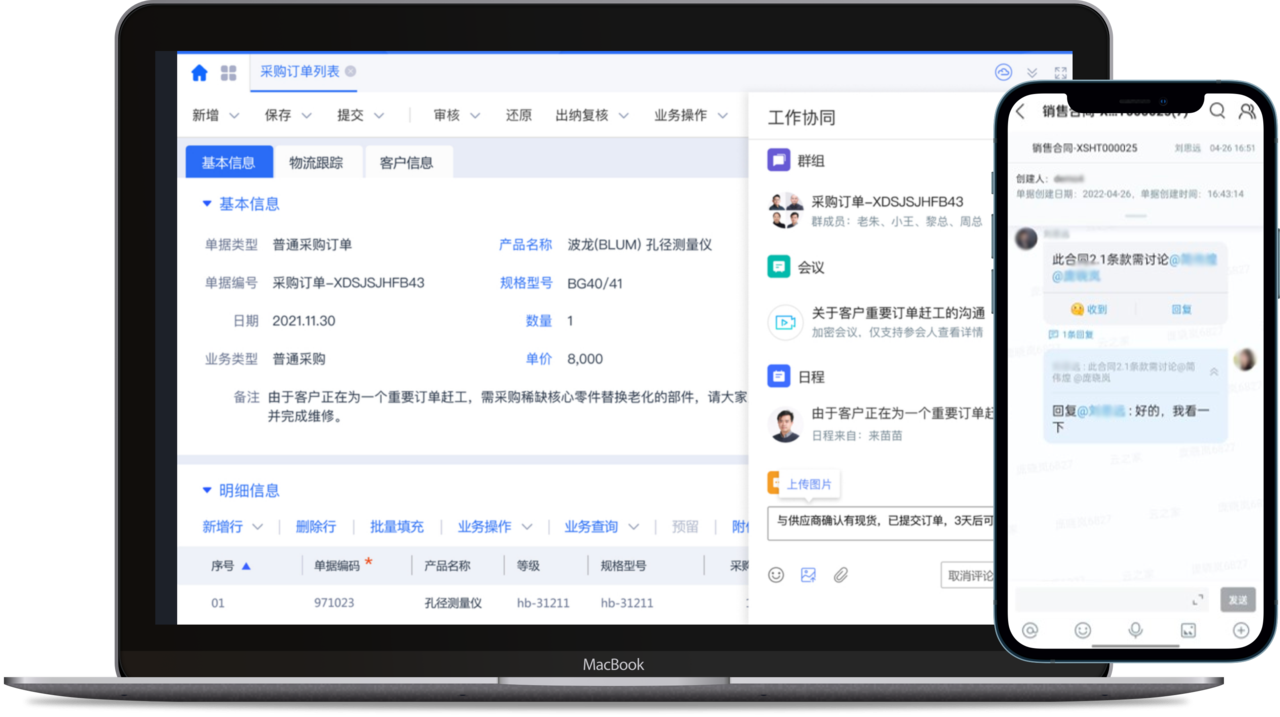Screen dimensions: 1280x717
Task: Open the 出纳复核 dropdown
Action: tap(592, 116)
